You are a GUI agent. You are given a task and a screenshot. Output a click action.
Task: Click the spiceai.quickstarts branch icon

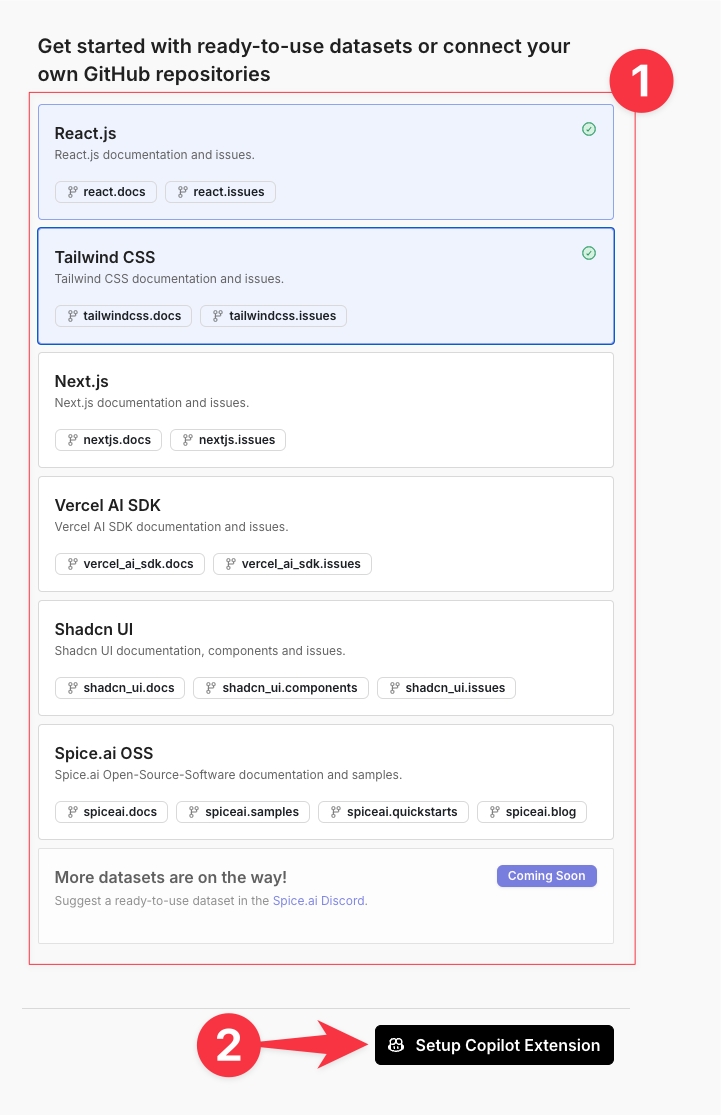(336, 812)
